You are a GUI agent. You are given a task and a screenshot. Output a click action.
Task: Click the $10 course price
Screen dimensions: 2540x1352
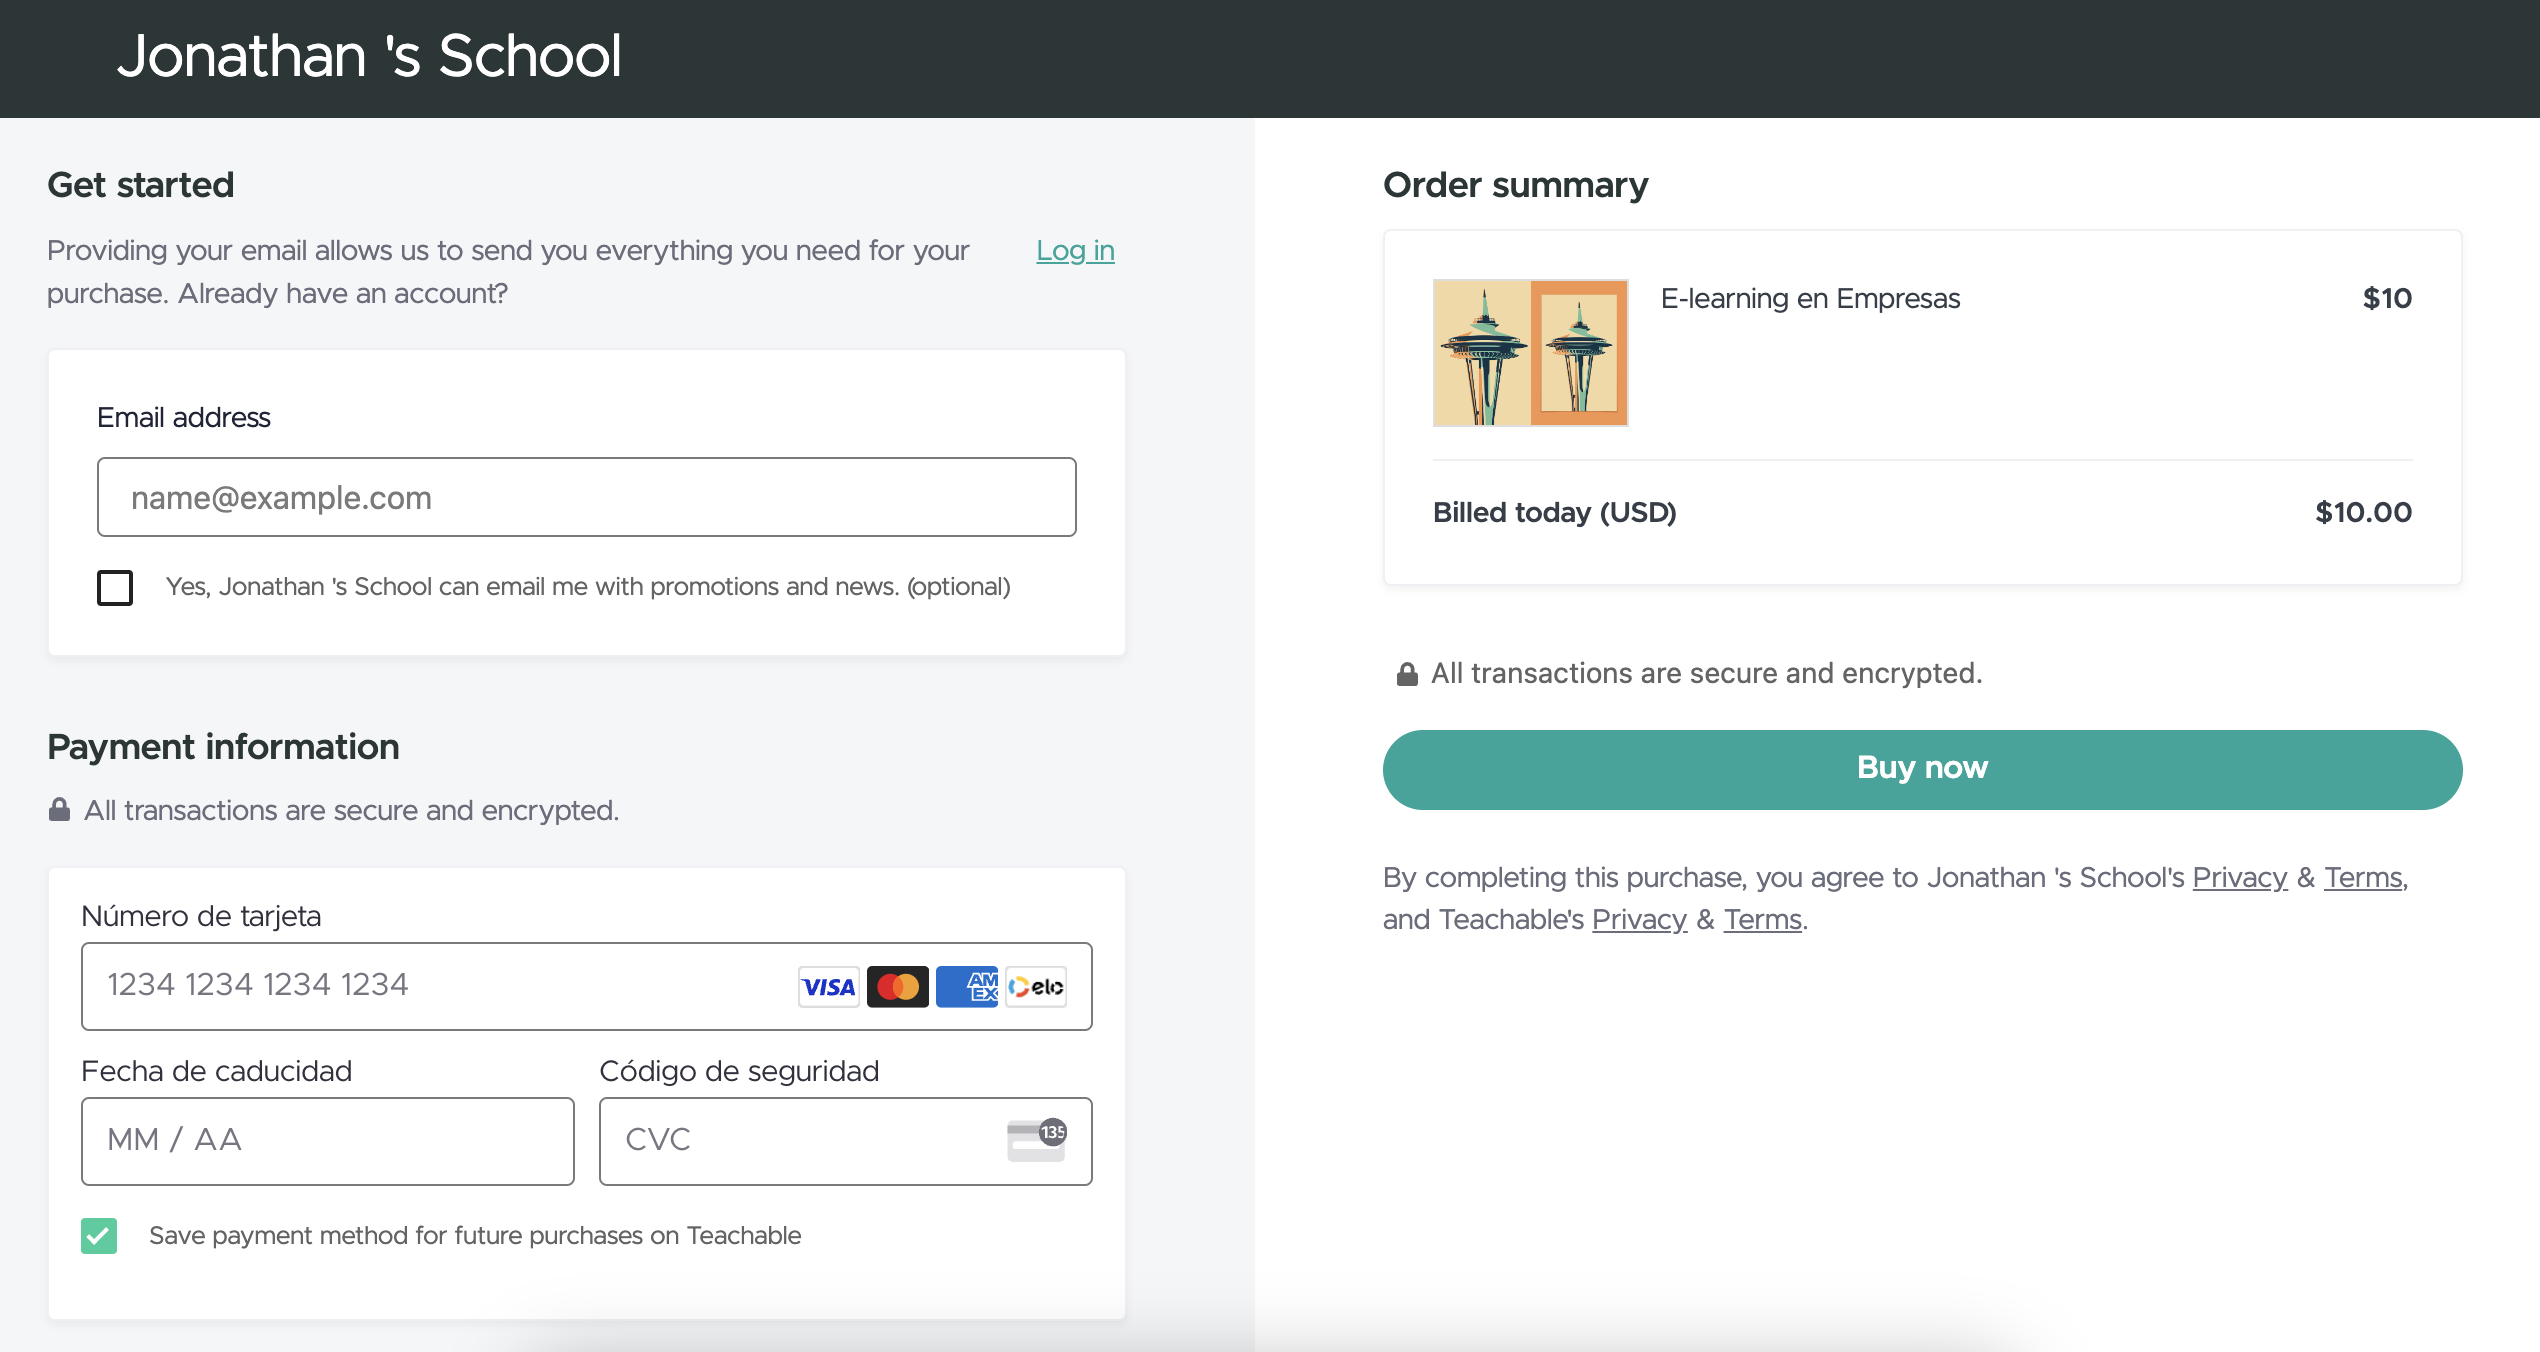2387,298
